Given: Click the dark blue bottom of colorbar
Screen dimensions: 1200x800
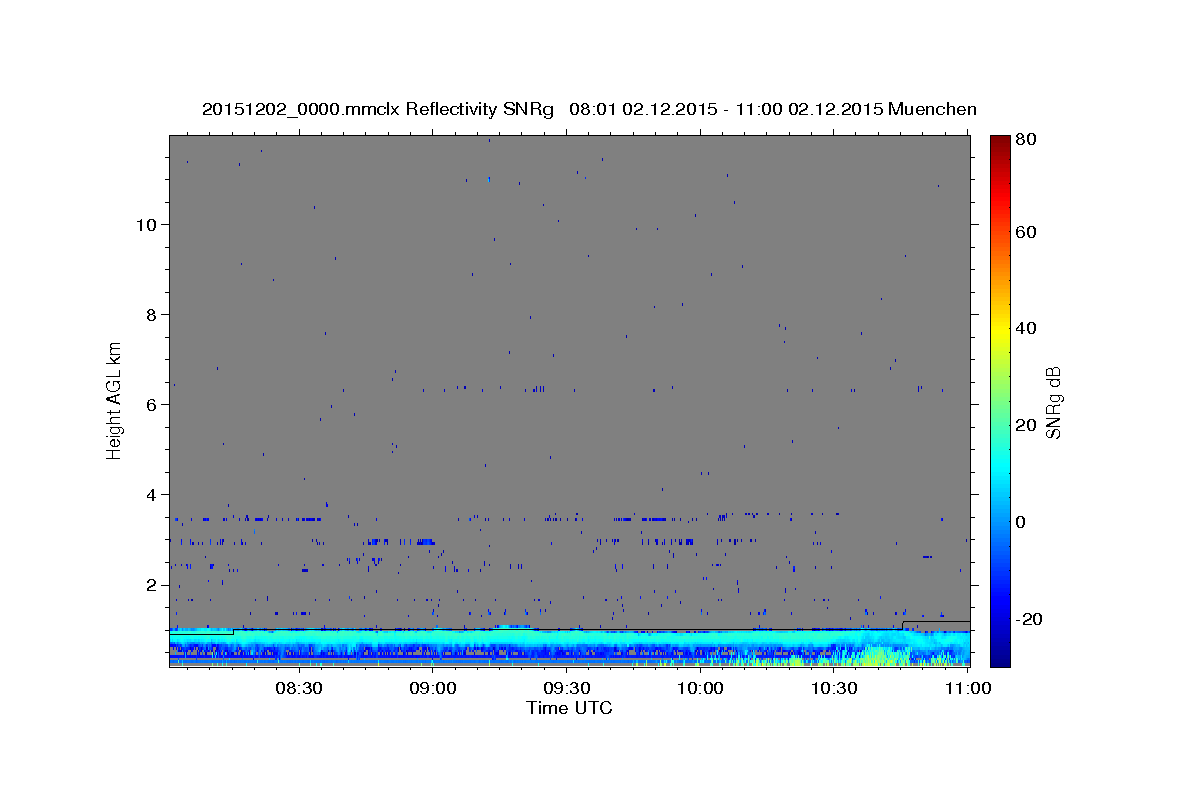Looking at the screenshot, I should (x=1000, y=655).
